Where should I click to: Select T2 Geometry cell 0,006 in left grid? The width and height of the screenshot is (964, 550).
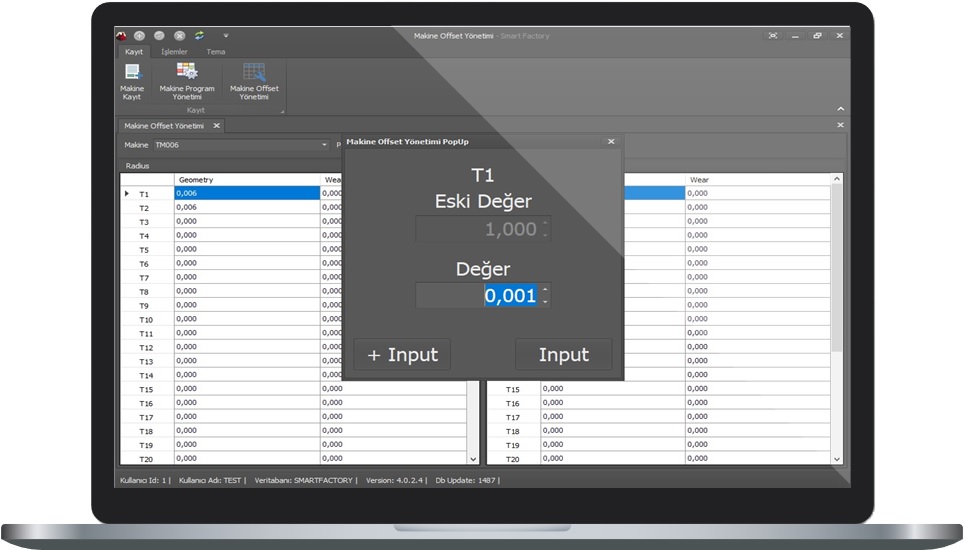[x=247, y=207]
